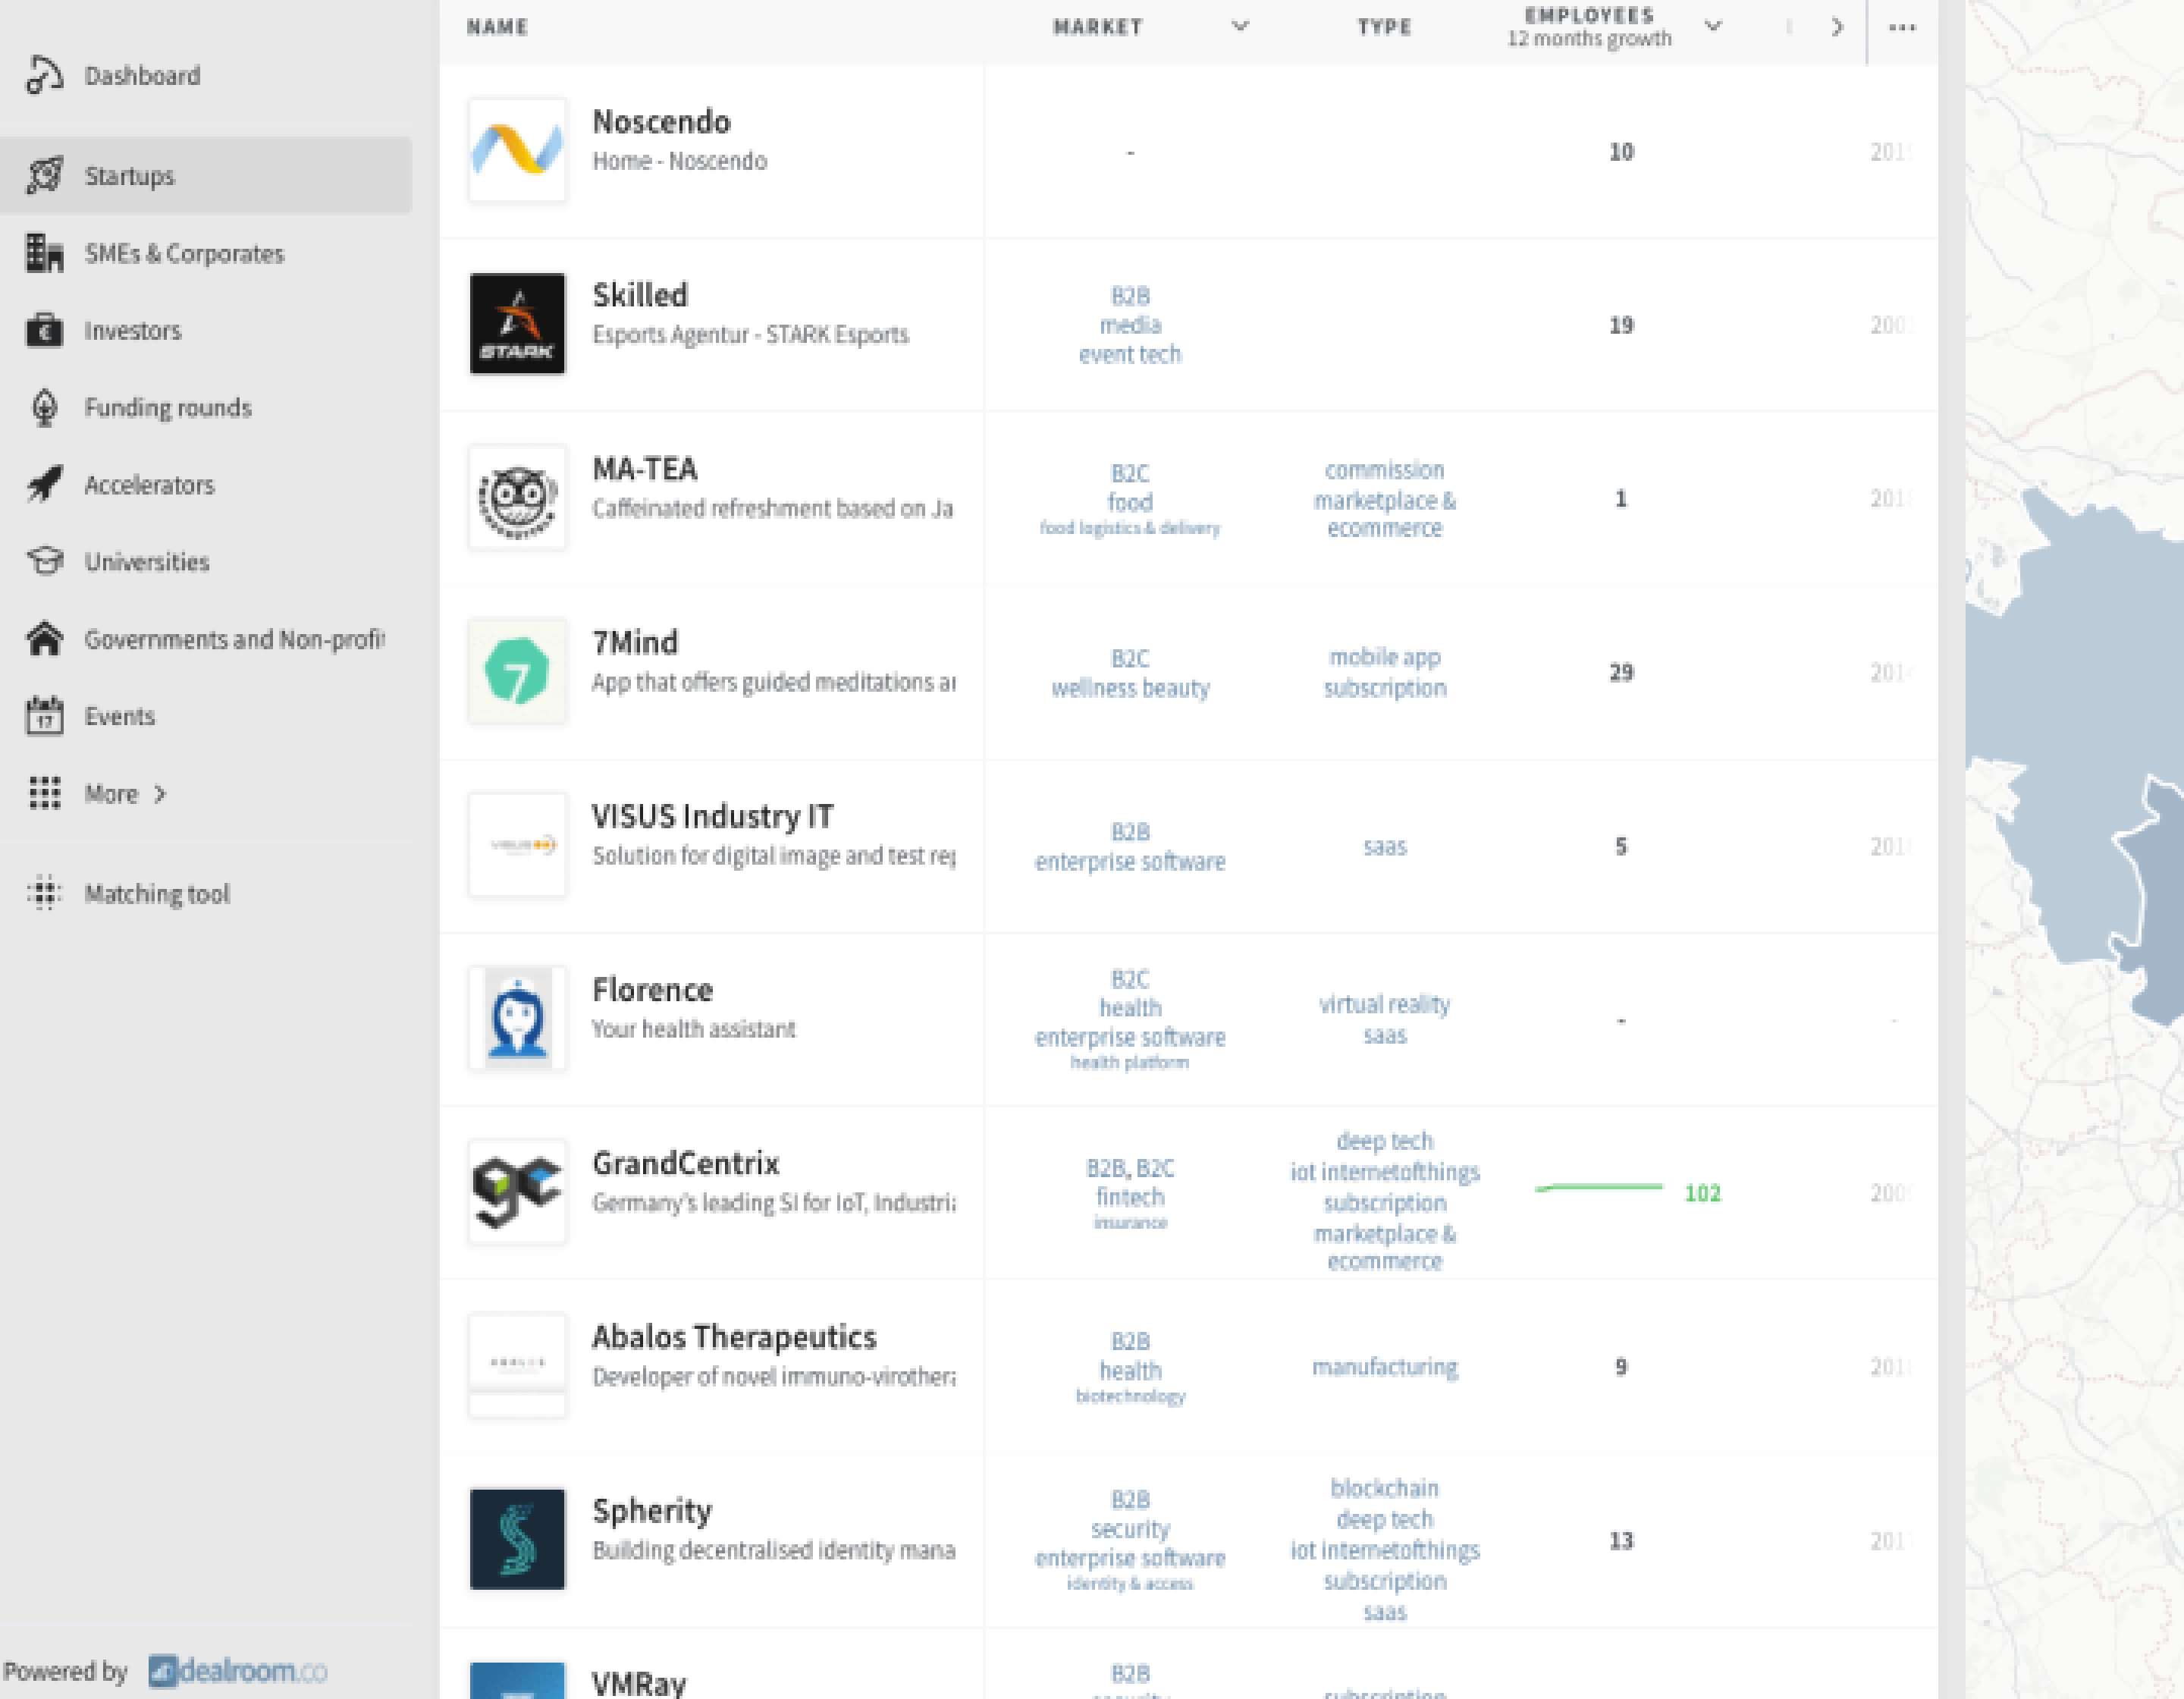Click the Accelerators rocket icon
This screenshot has height=1699, width=2184.
pyautogui.click(x=44, y=485)
